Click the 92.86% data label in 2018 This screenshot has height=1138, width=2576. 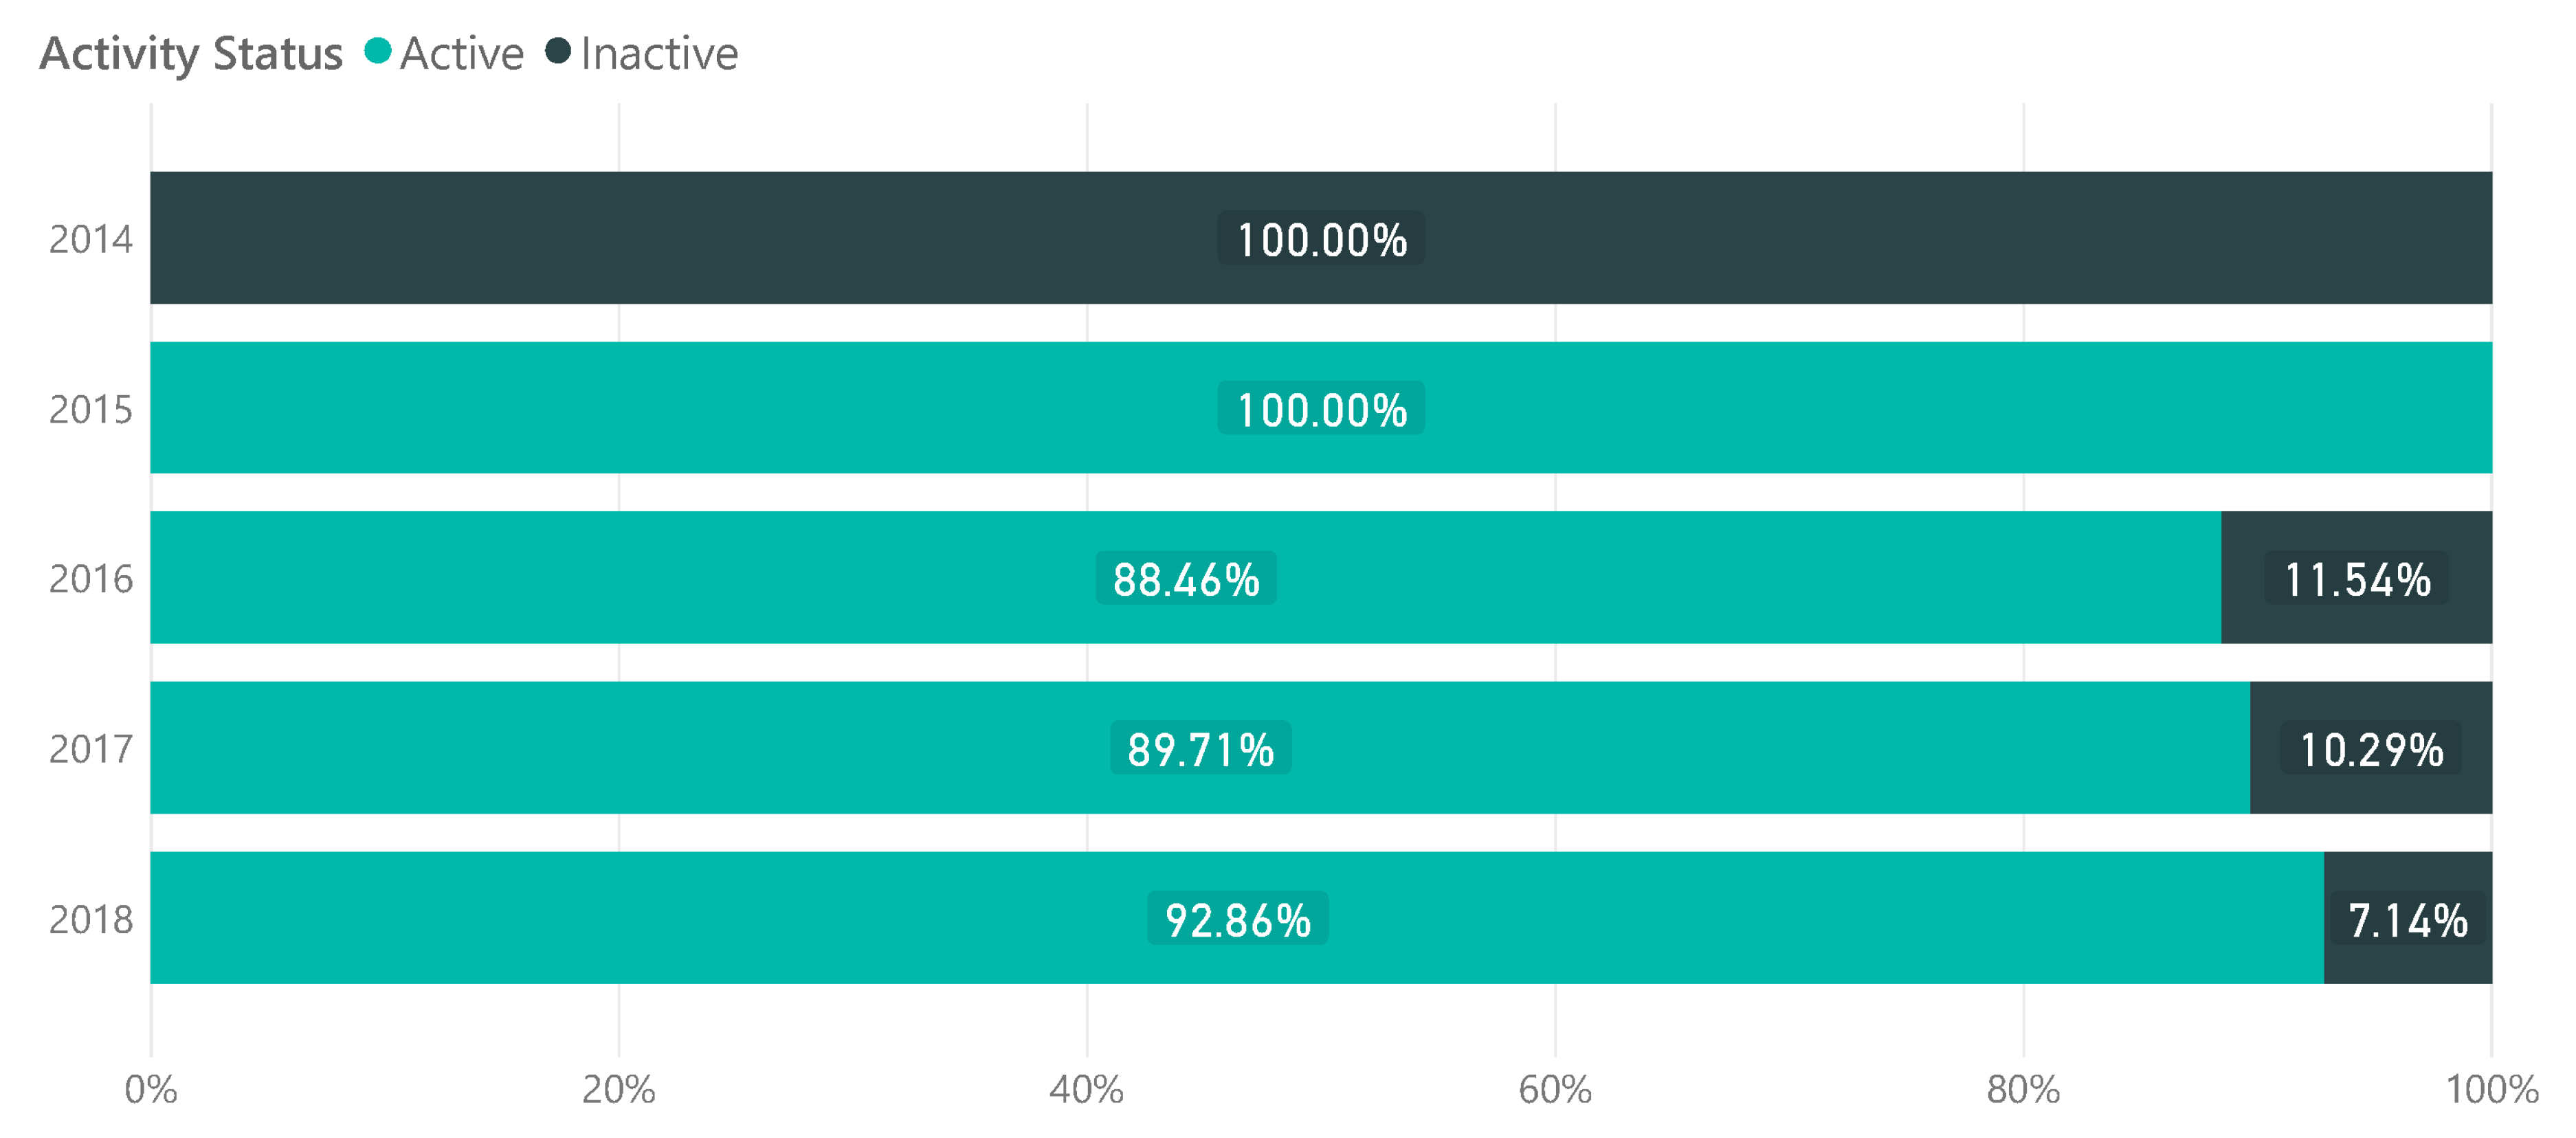pos(1238,919)
